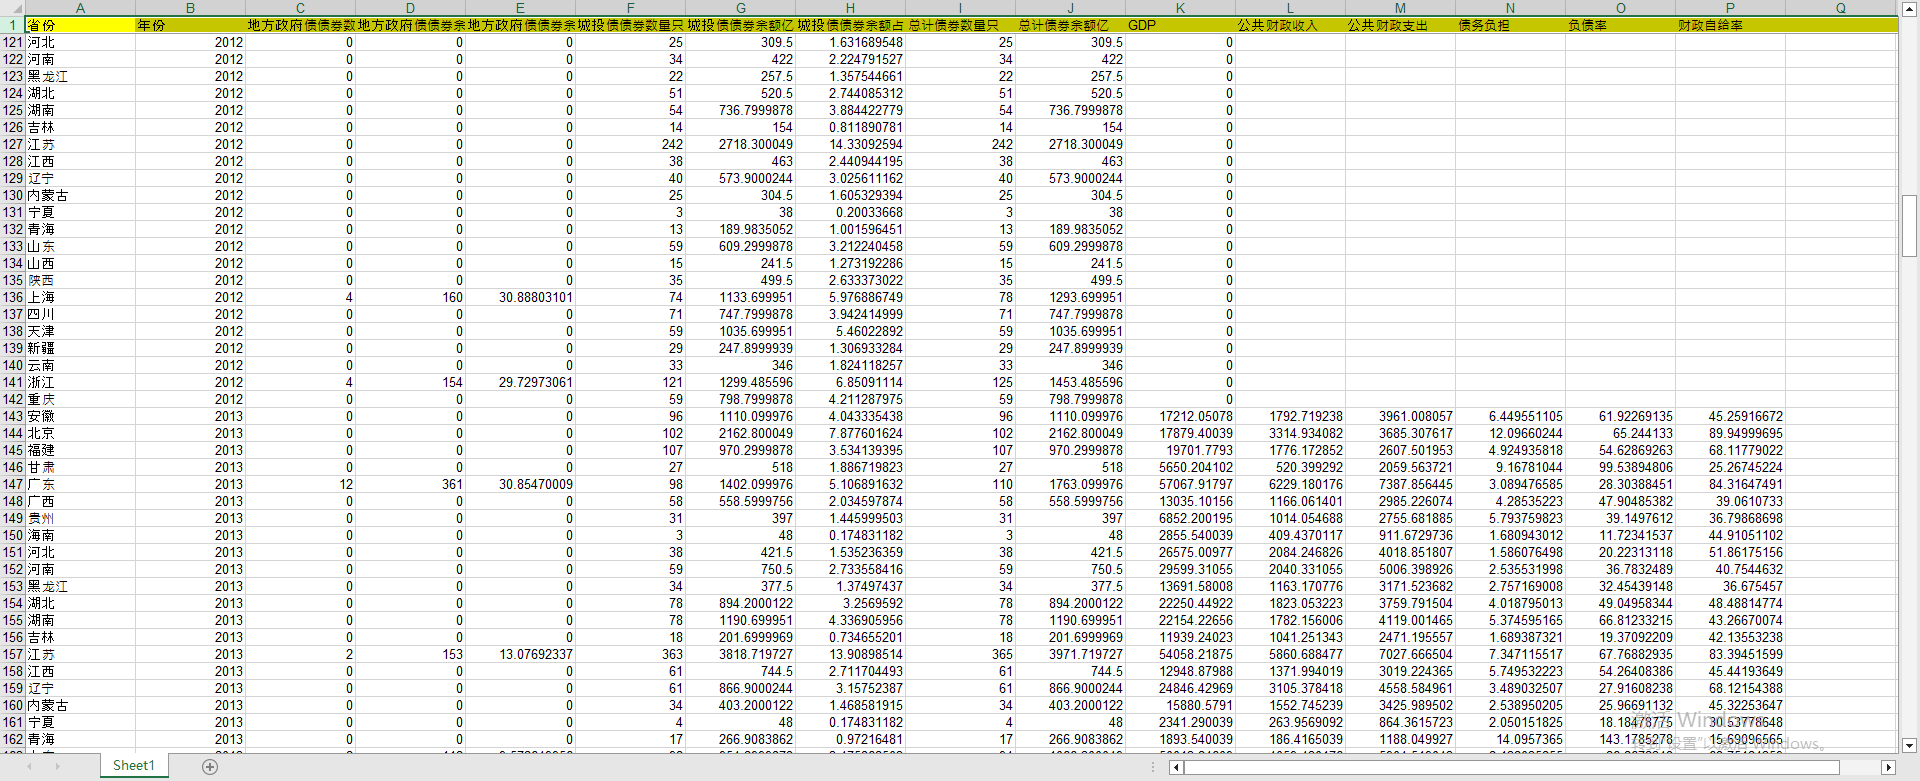Select the cell containing 3818.719727

(x=740, y=655)
